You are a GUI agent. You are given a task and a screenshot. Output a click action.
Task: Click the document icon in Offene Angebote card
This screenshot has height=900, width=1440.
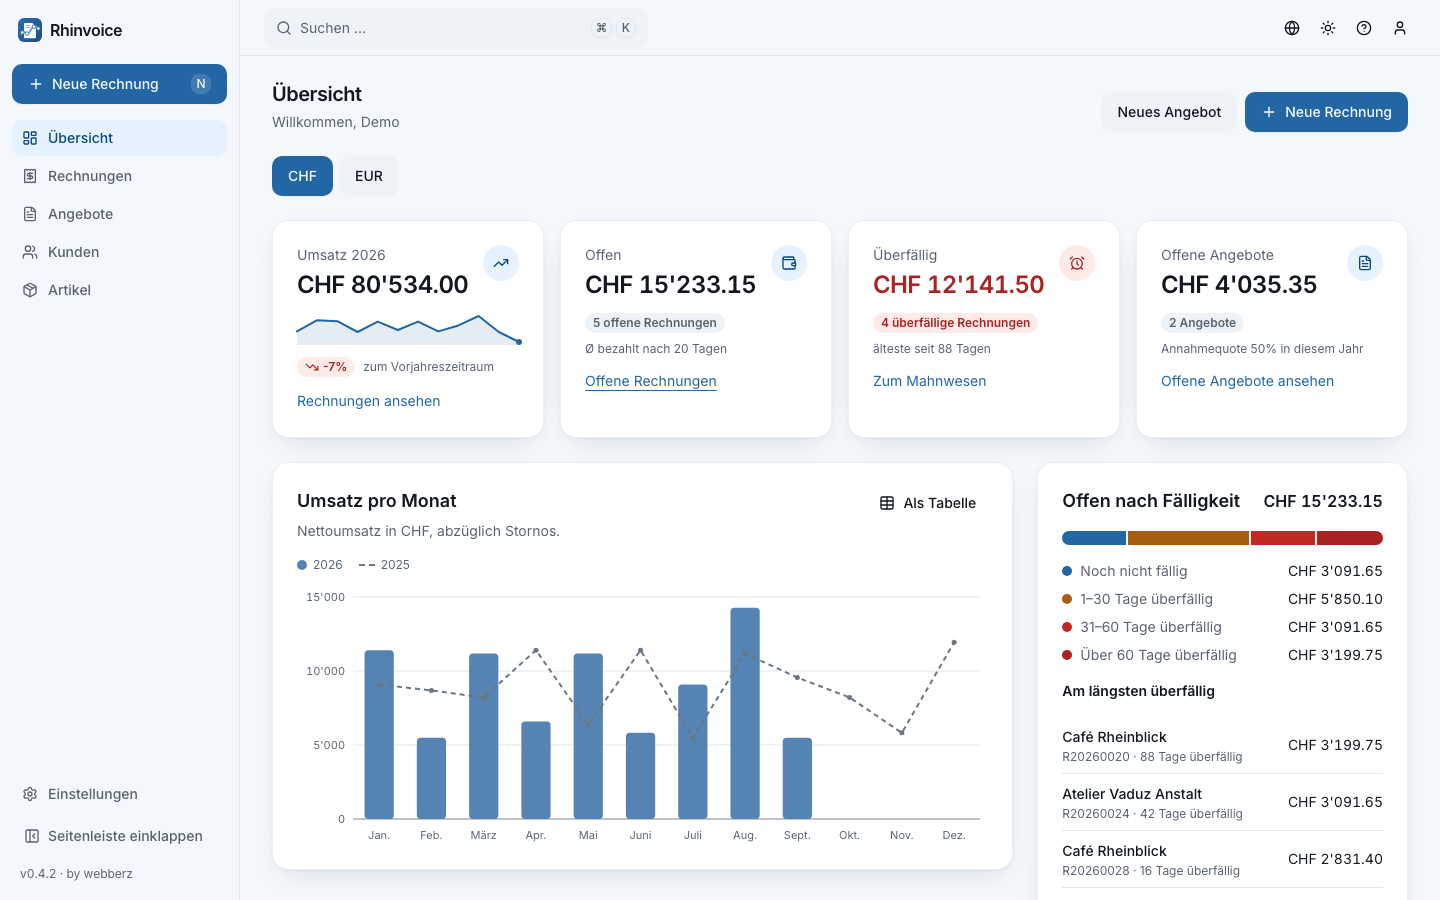tap(1365, 263)
